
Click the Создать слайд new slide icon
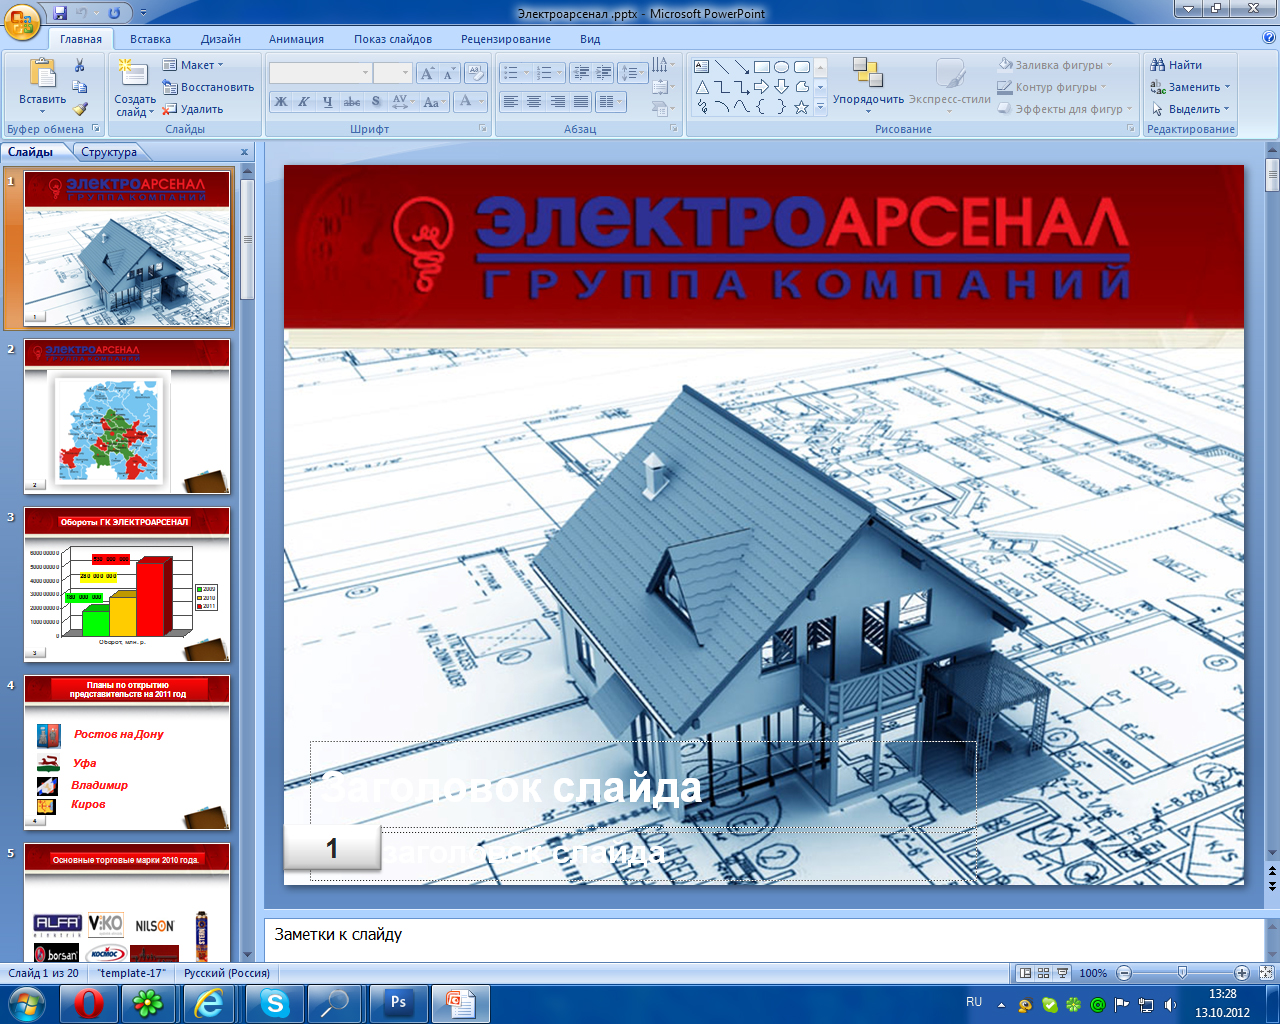pyautogui.click(x=131, y=72)
